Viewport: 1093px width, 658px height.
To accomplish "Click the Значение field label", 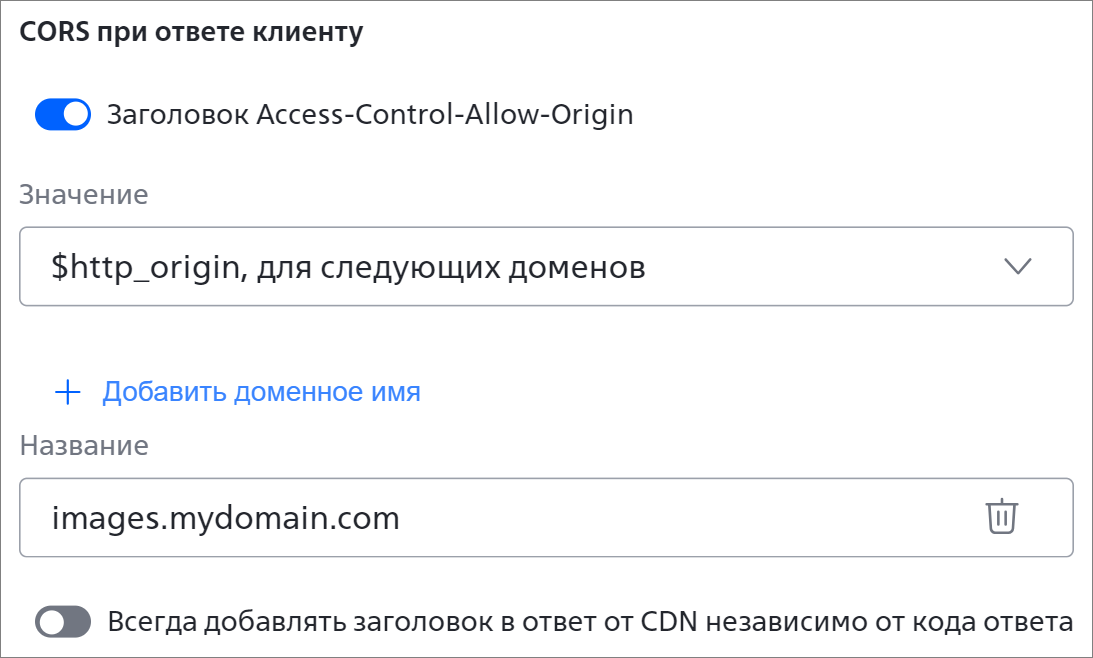I will point(84,195).
